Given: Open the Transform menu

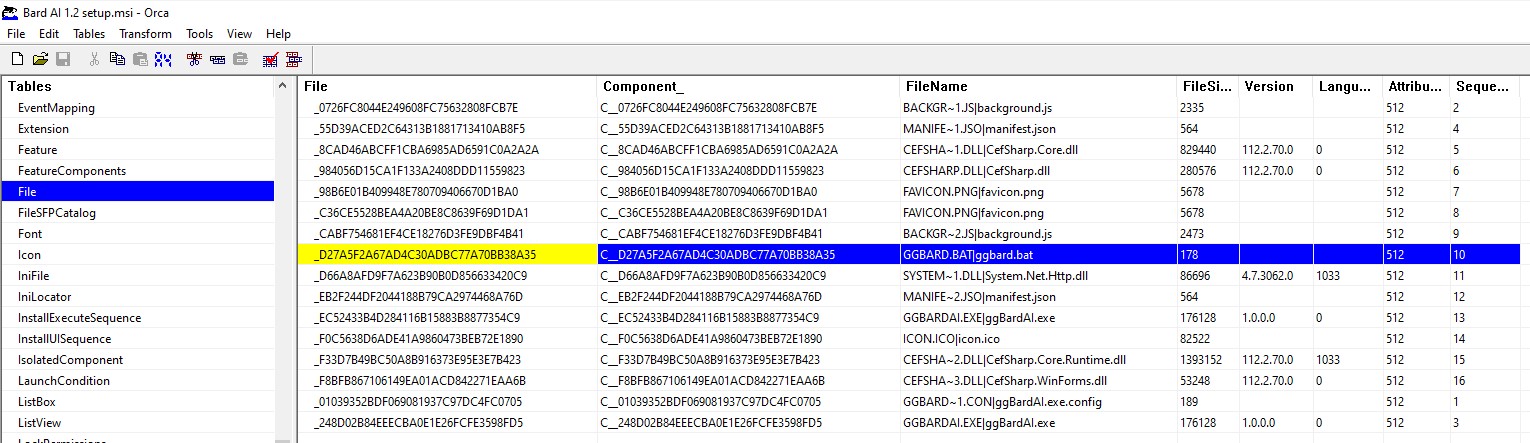Looking at the screenshot, I should click(146, 34).
